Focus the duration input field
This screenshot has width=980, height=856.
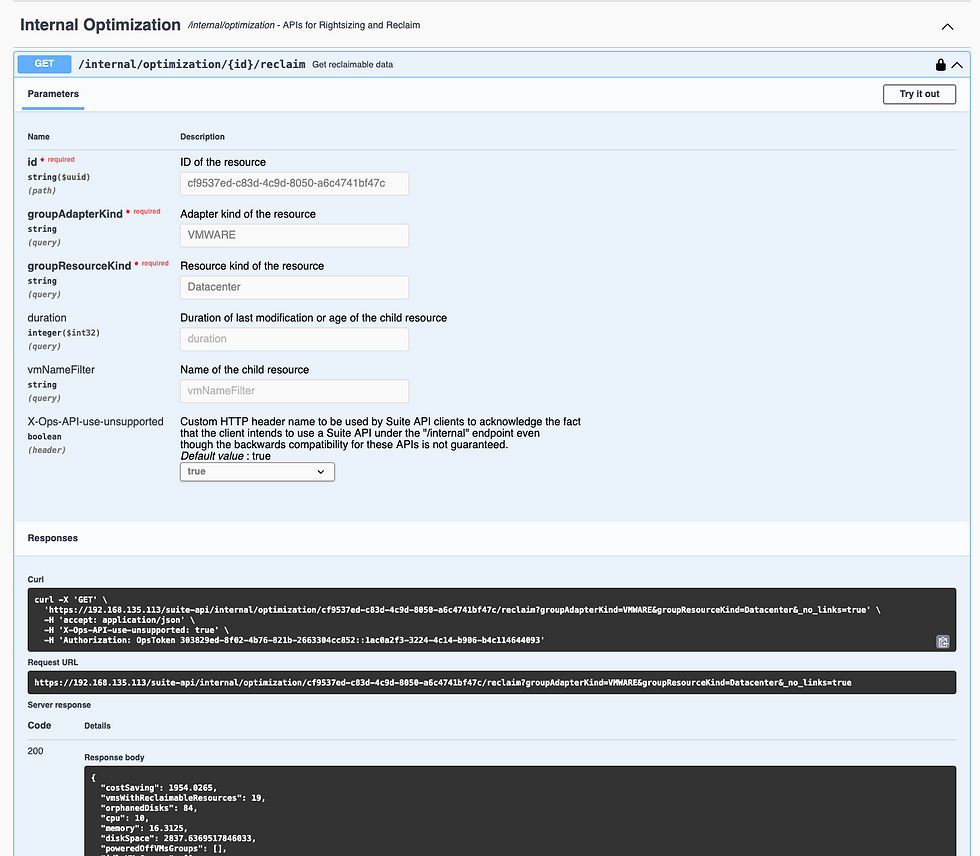point(294,339)
